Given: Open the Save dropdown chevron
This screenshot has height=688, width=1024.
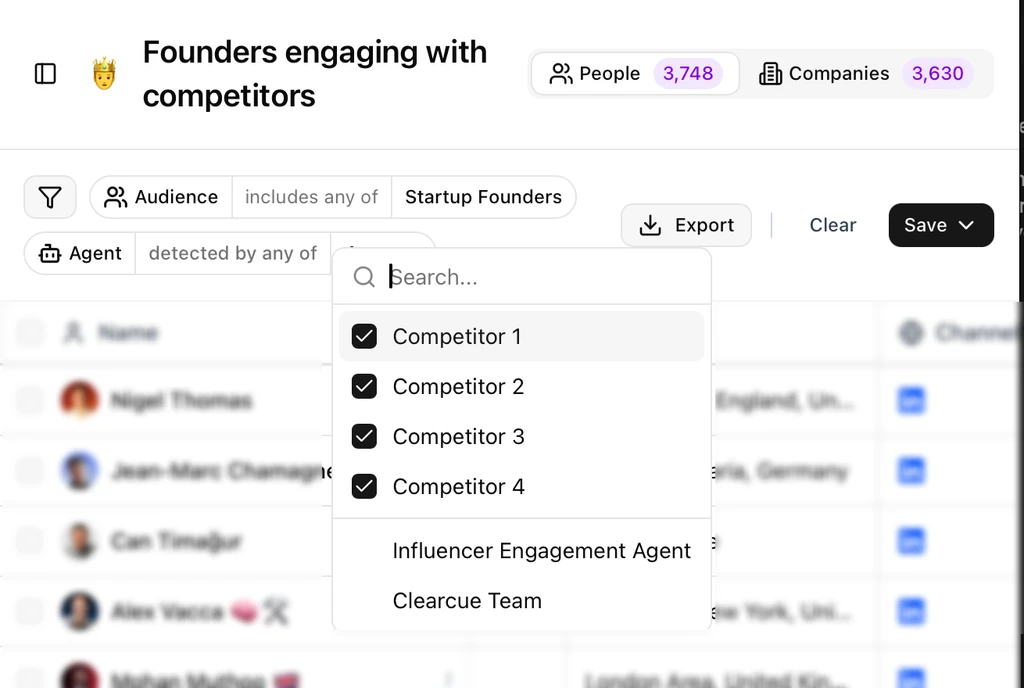Looking at the screenshot, I should pos(968,225).
